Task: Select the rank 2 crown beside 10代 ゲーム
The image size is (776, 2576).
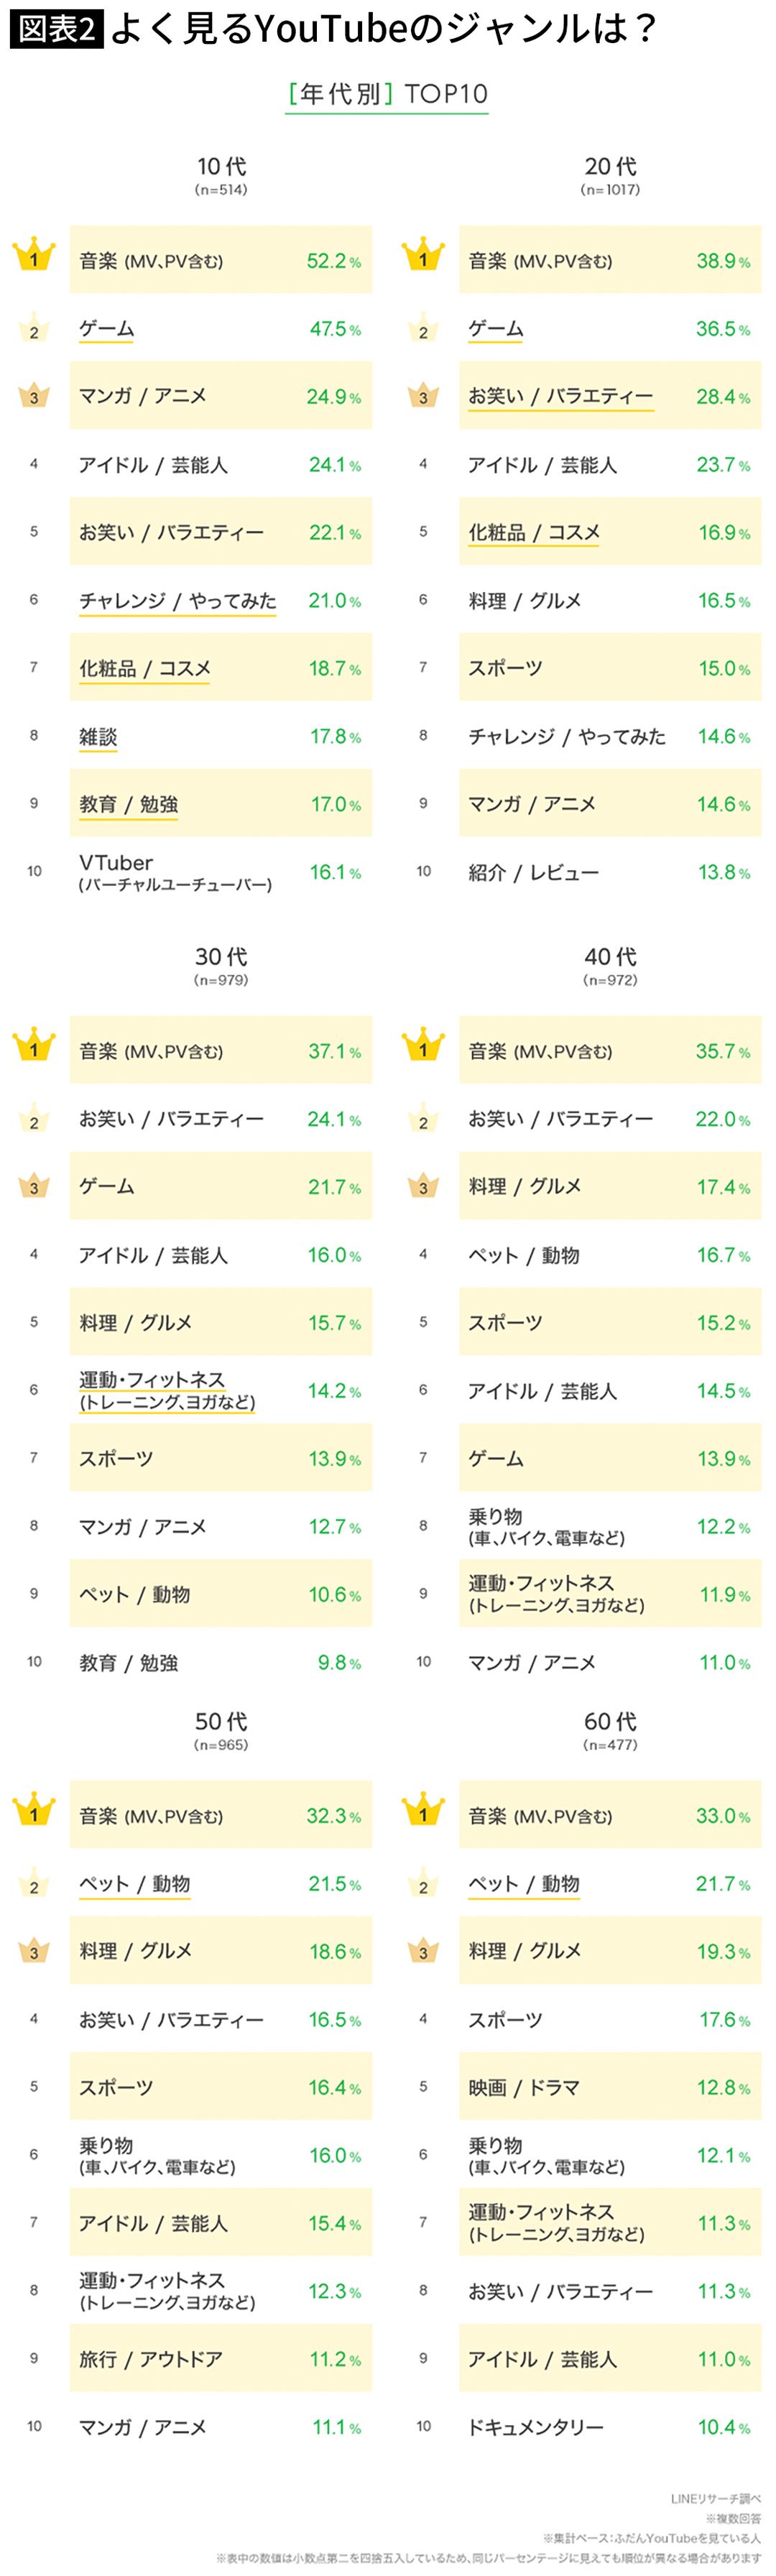Action: tap(34, 330)
